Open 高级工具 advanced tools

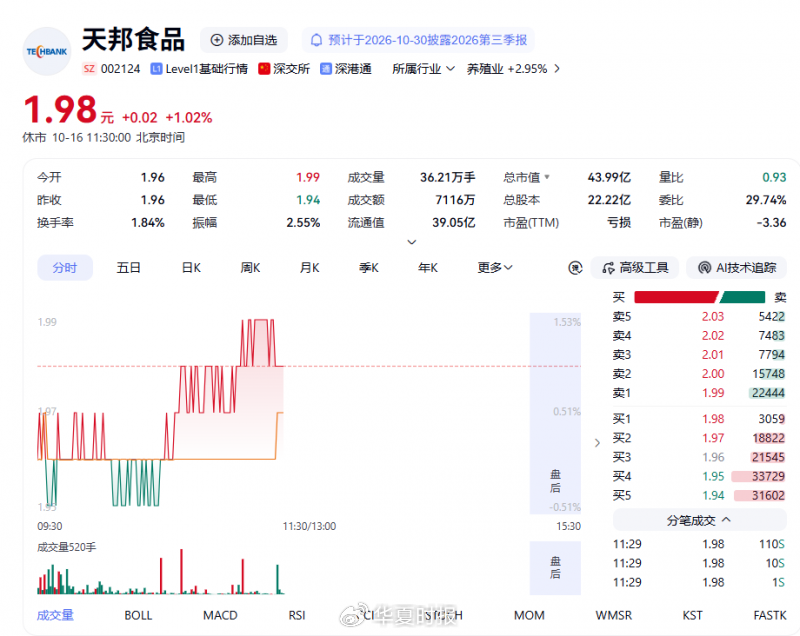[635, 268]
